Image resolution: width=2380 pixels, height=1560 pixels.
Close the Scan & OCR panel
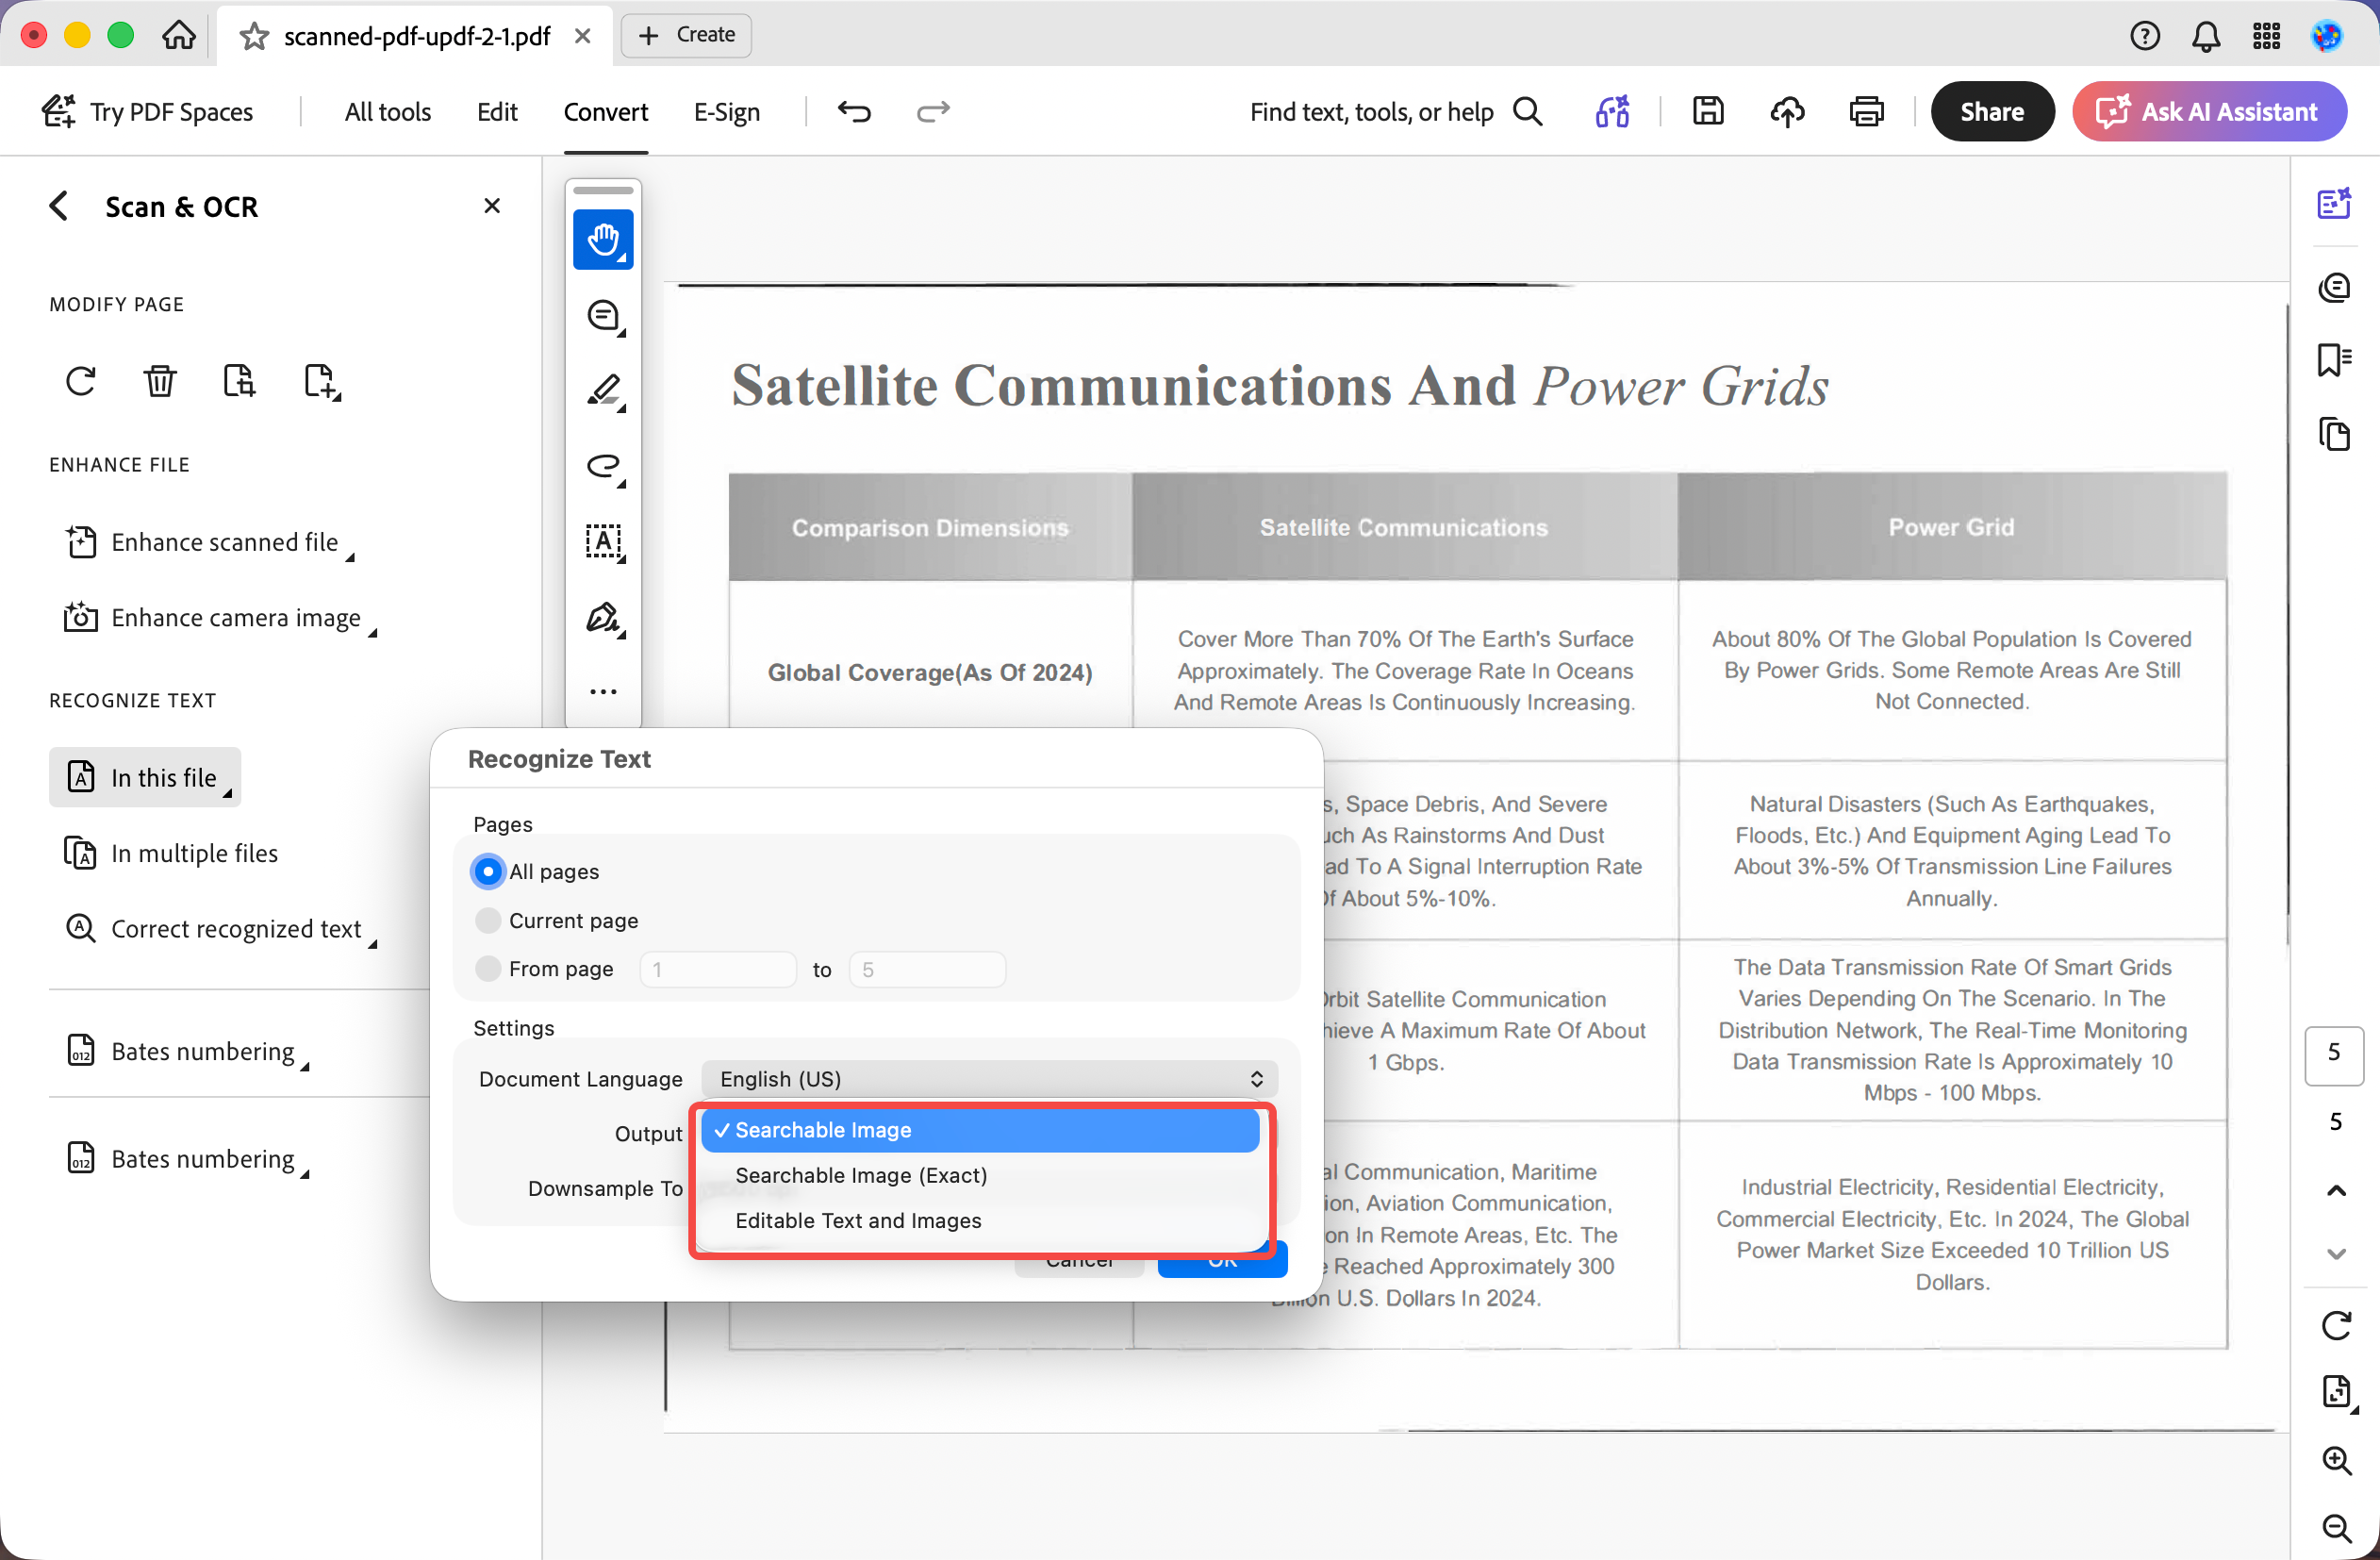(x=492, y=206)
